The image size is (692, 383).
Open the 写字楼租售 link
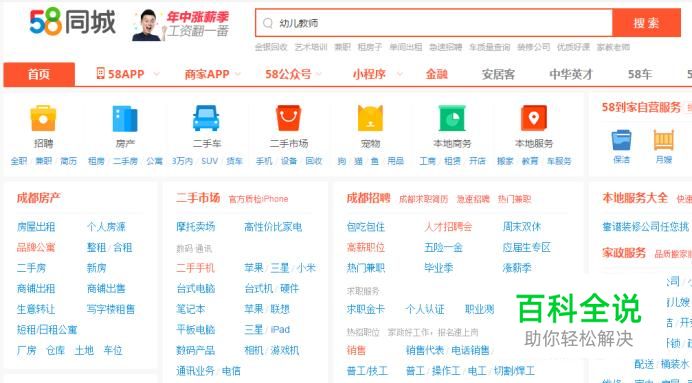tap(111, 309)
